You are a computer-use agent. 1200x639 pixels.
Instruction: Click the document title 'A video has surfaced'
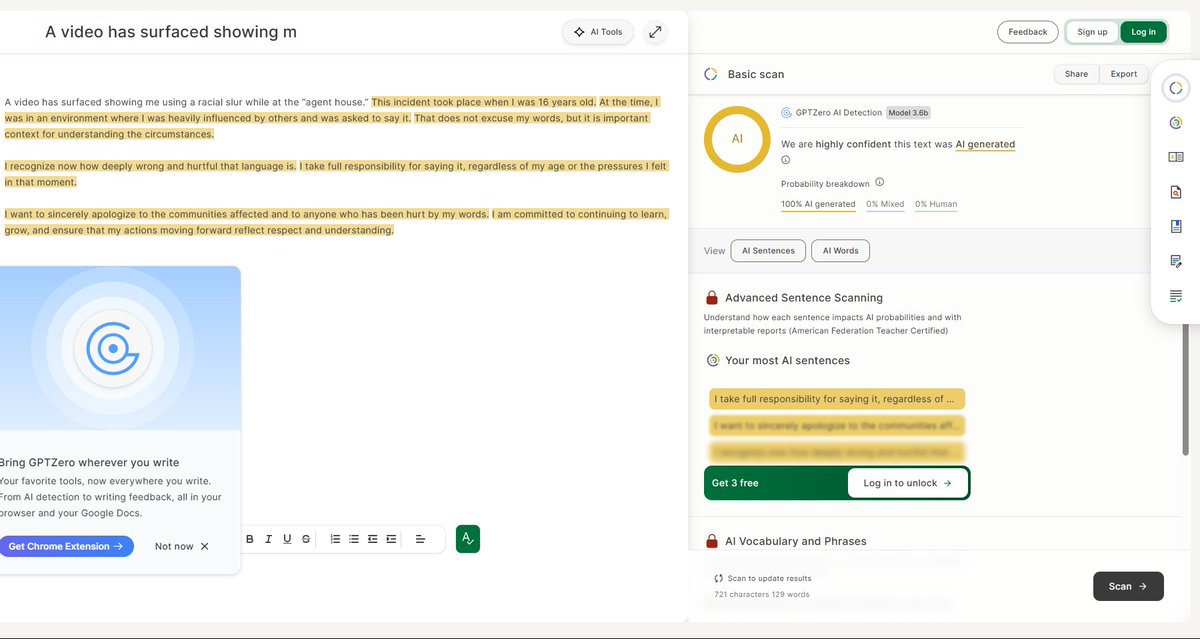pos(171,32)
